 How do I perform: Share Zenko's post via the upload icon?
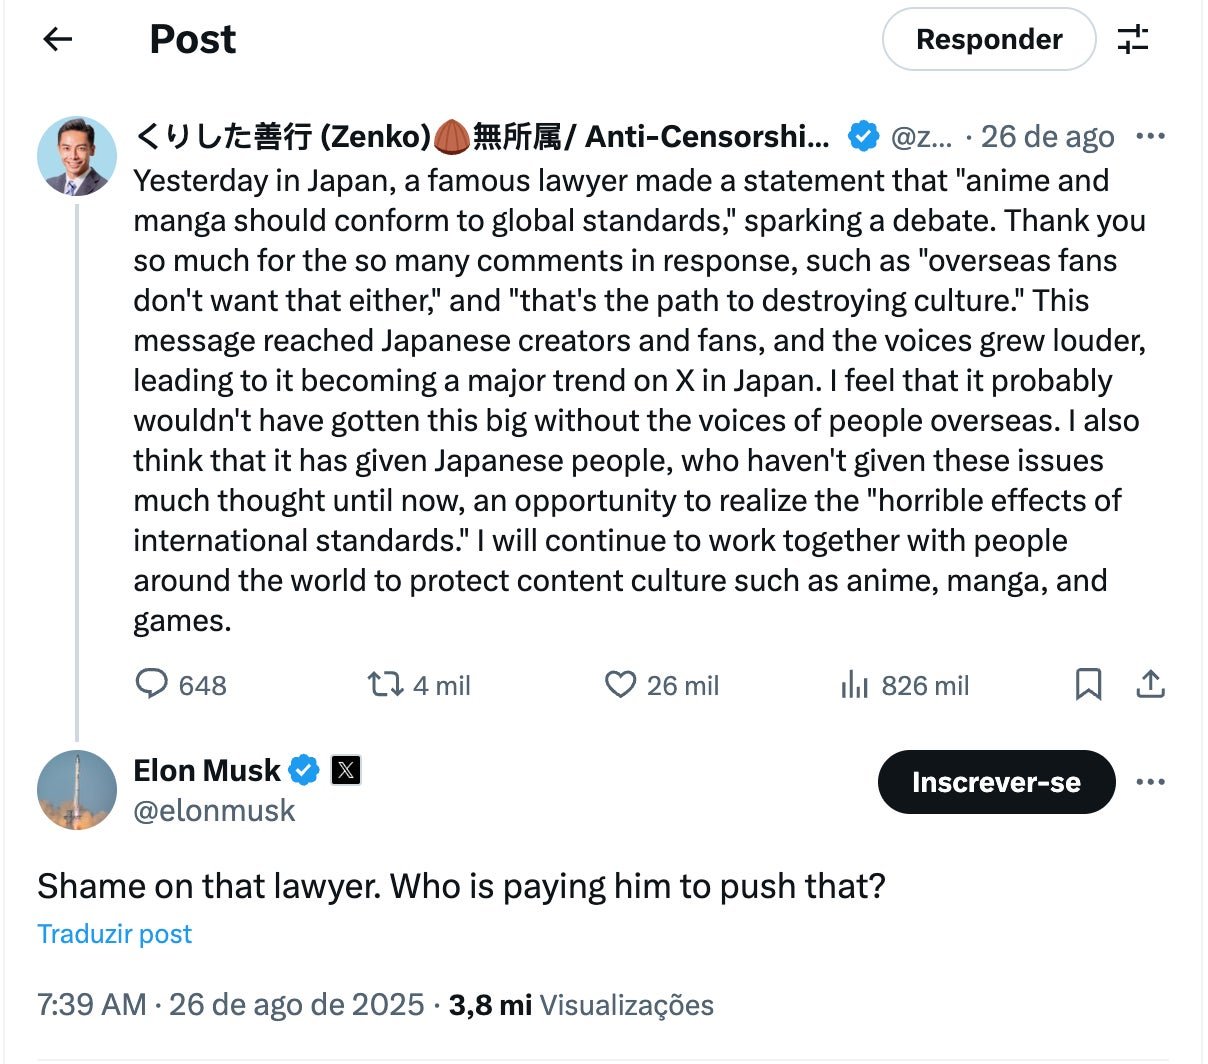(x=1150, y=684)
